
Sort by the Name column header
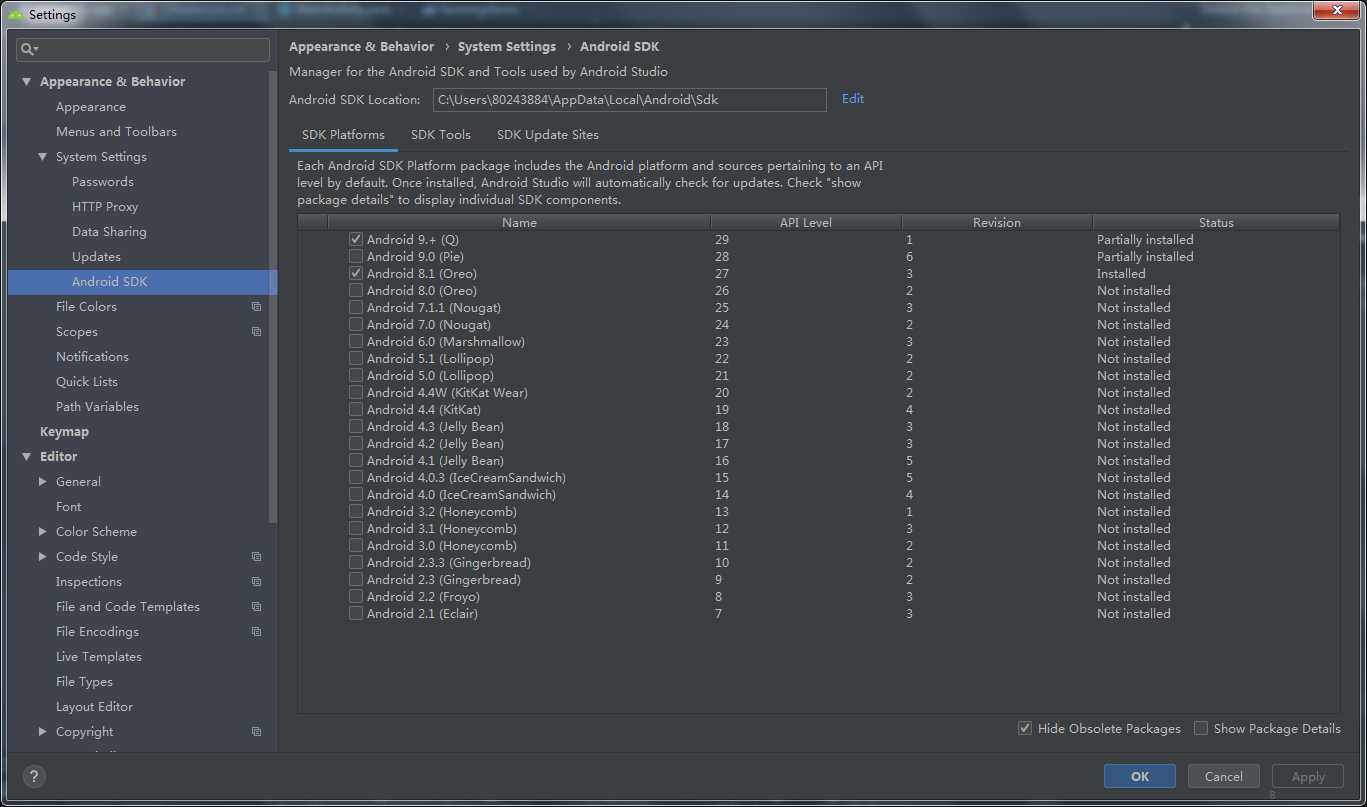[x=519, y=223]
